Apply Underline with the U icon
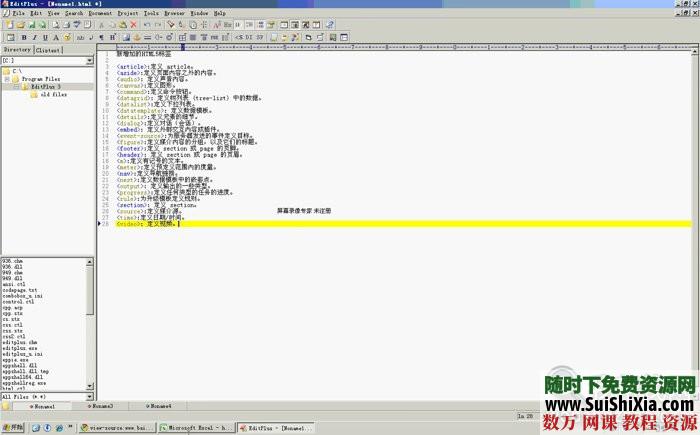Viewport: 700px width, 435px height. (45, 38)
